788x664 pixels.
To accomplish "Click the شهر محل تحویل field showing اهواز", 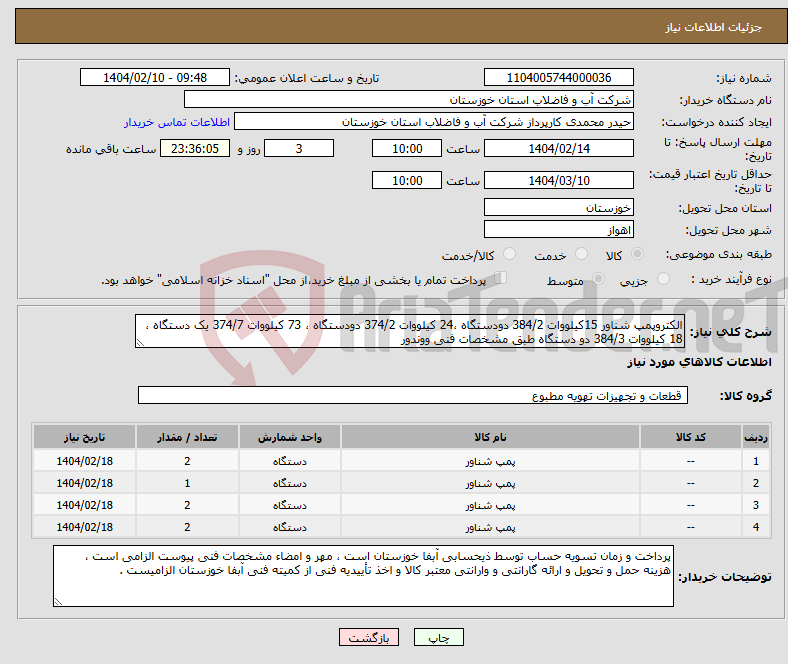I will [558, 229].
